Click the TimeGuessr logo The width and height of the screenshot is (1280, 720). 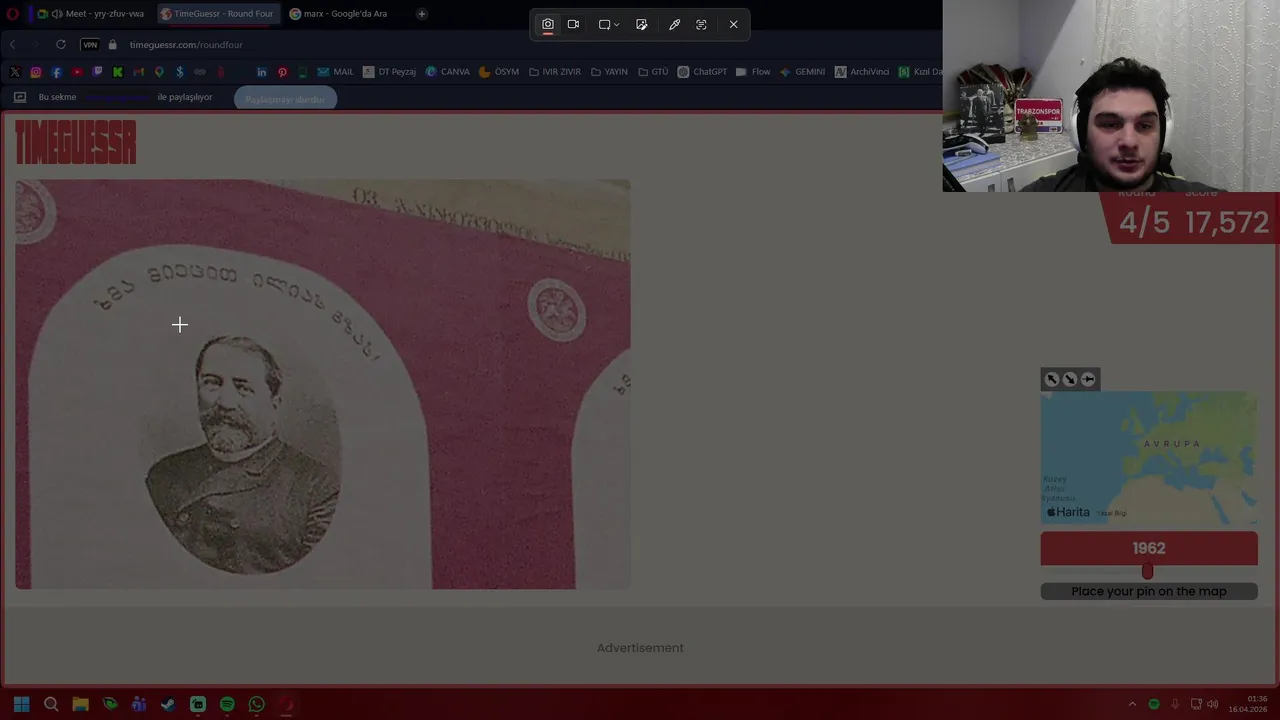[76, 143]
